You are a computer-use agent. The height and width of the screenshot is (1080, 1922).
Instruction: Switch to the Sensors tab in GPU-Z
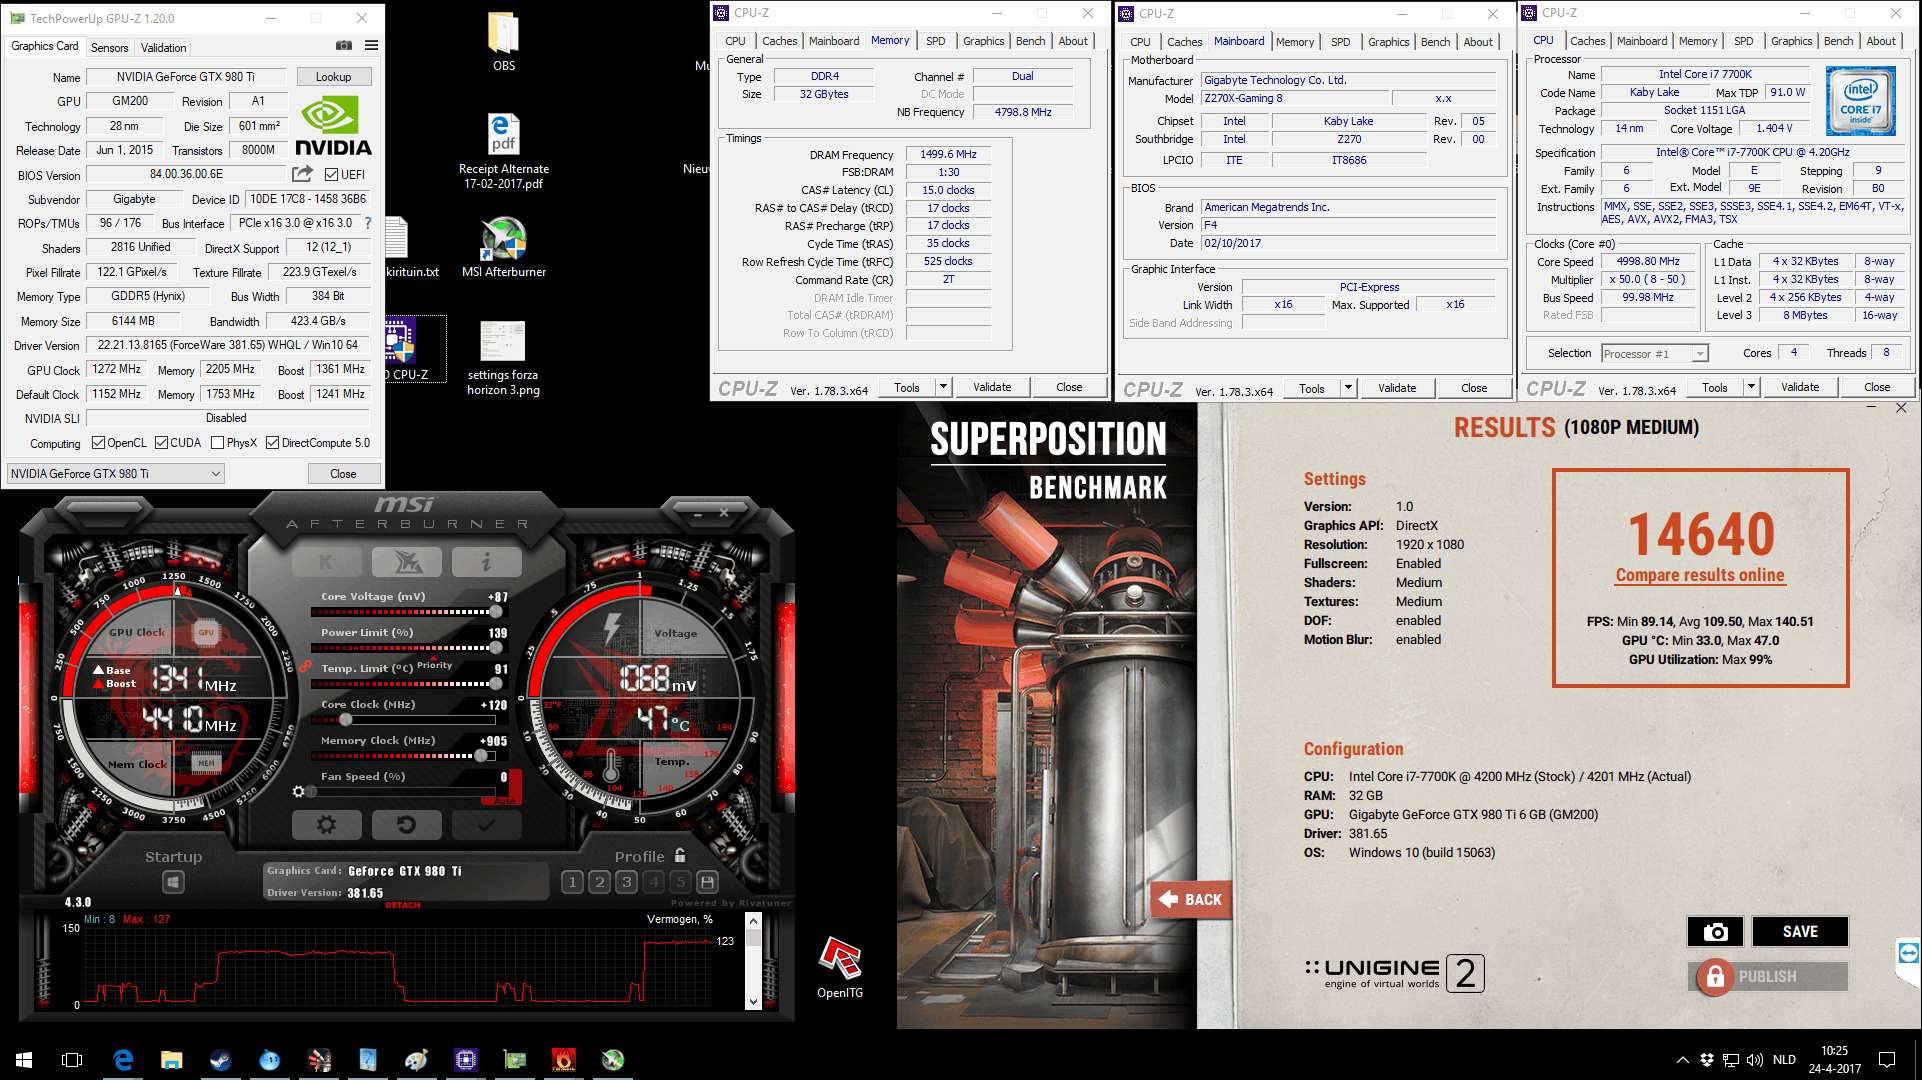[109, 47]
